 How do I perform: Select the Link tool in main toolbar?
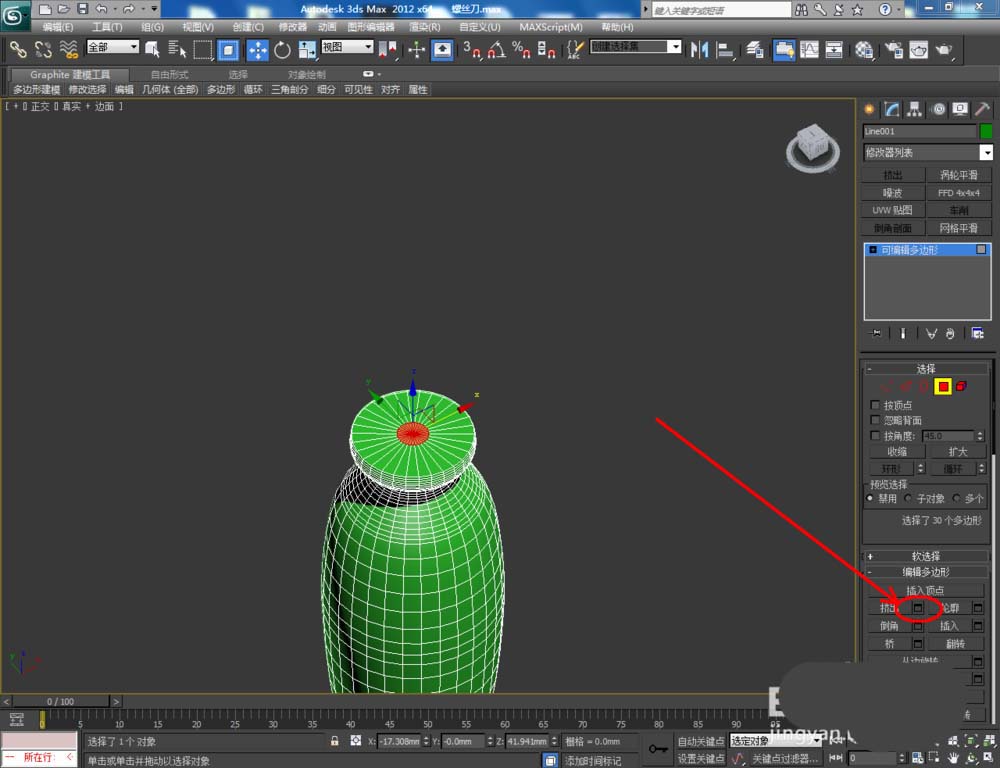point(18,49)
